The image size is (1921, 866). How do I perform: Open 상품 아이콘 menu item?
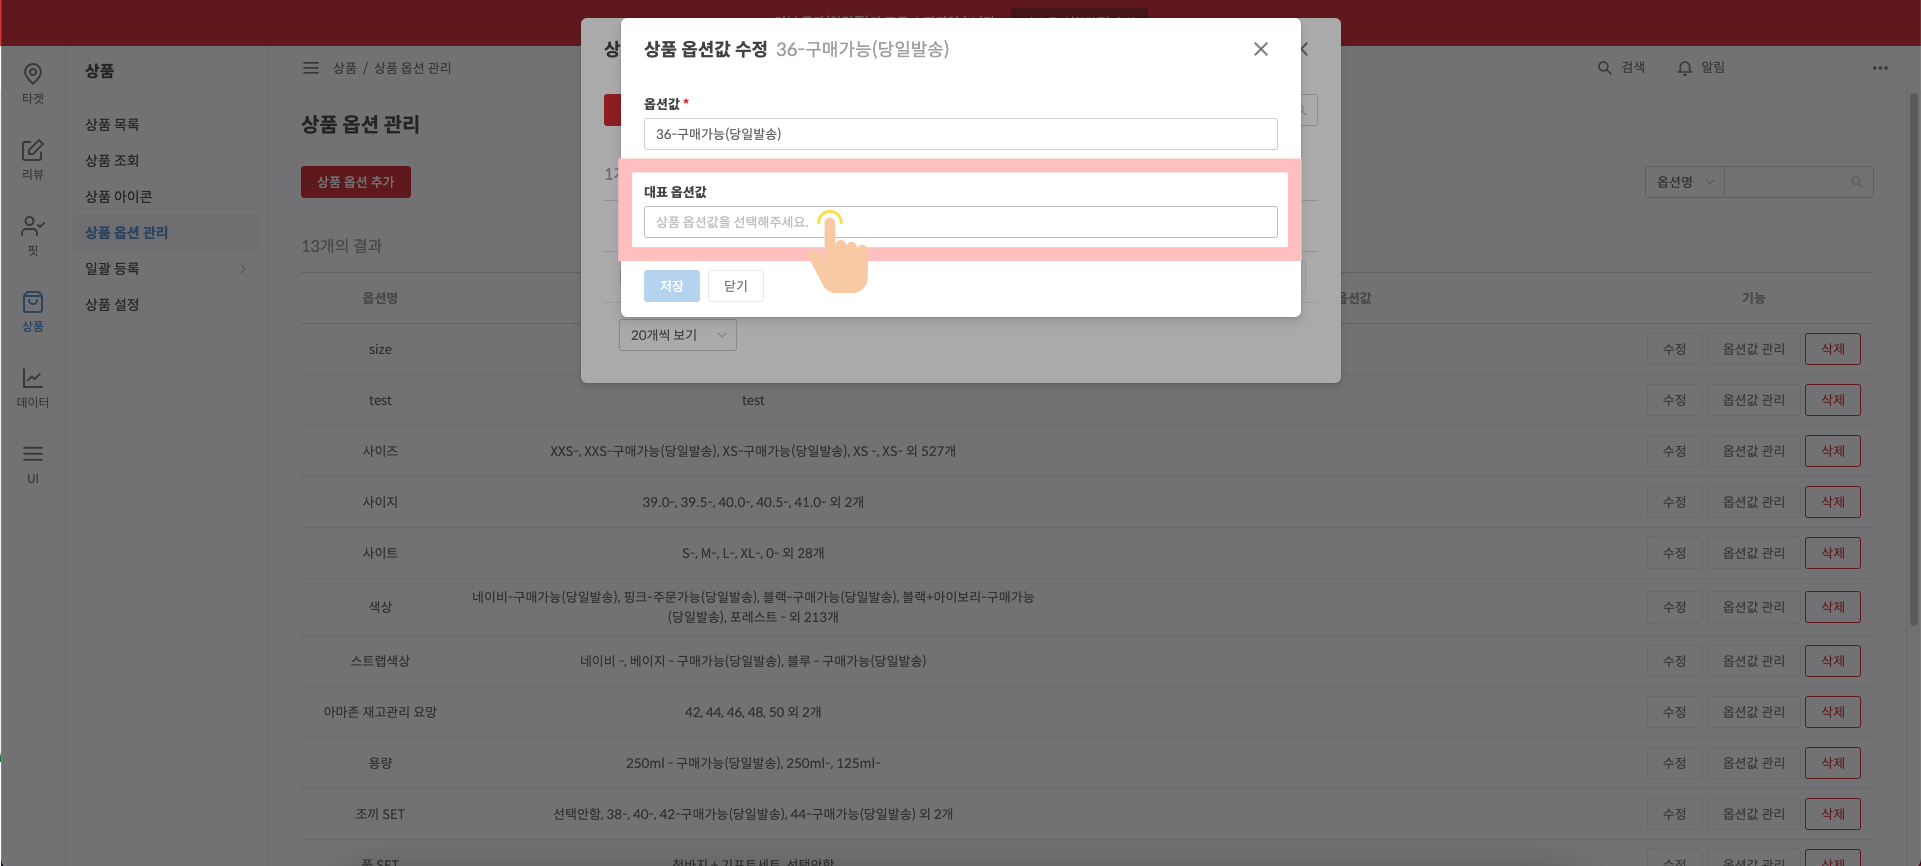point(119,196)
